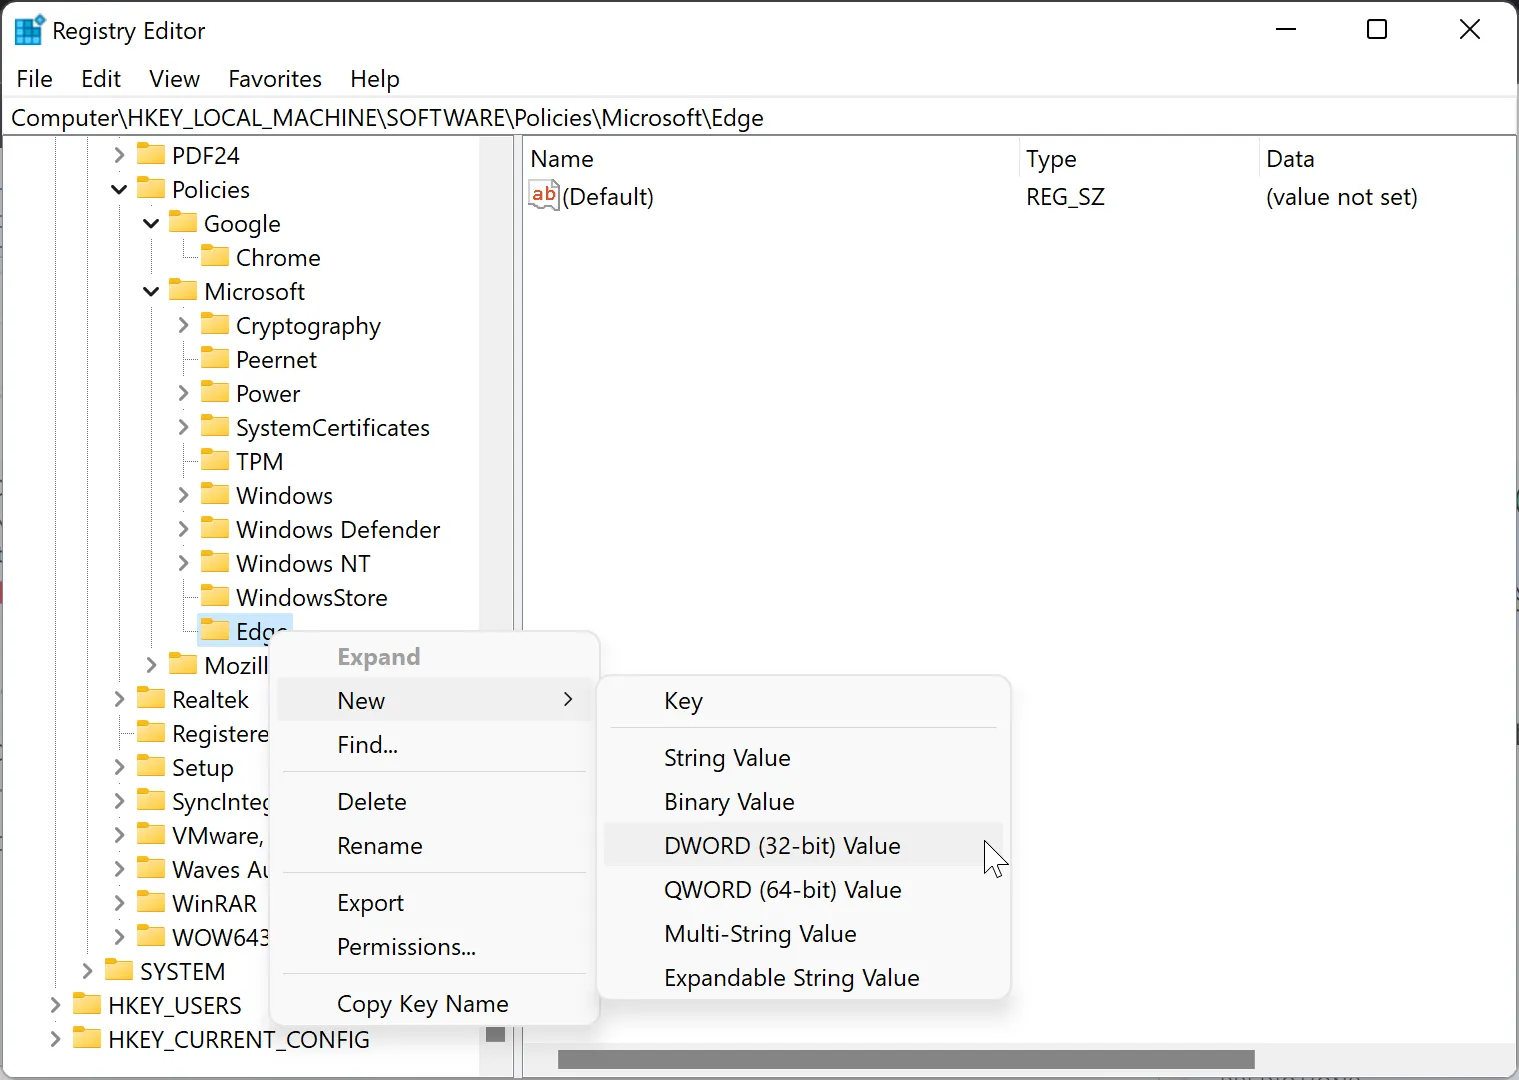Click the Mozilla folder icon
Screen dimensions: 1519x1080
click(x=182, y=664)
